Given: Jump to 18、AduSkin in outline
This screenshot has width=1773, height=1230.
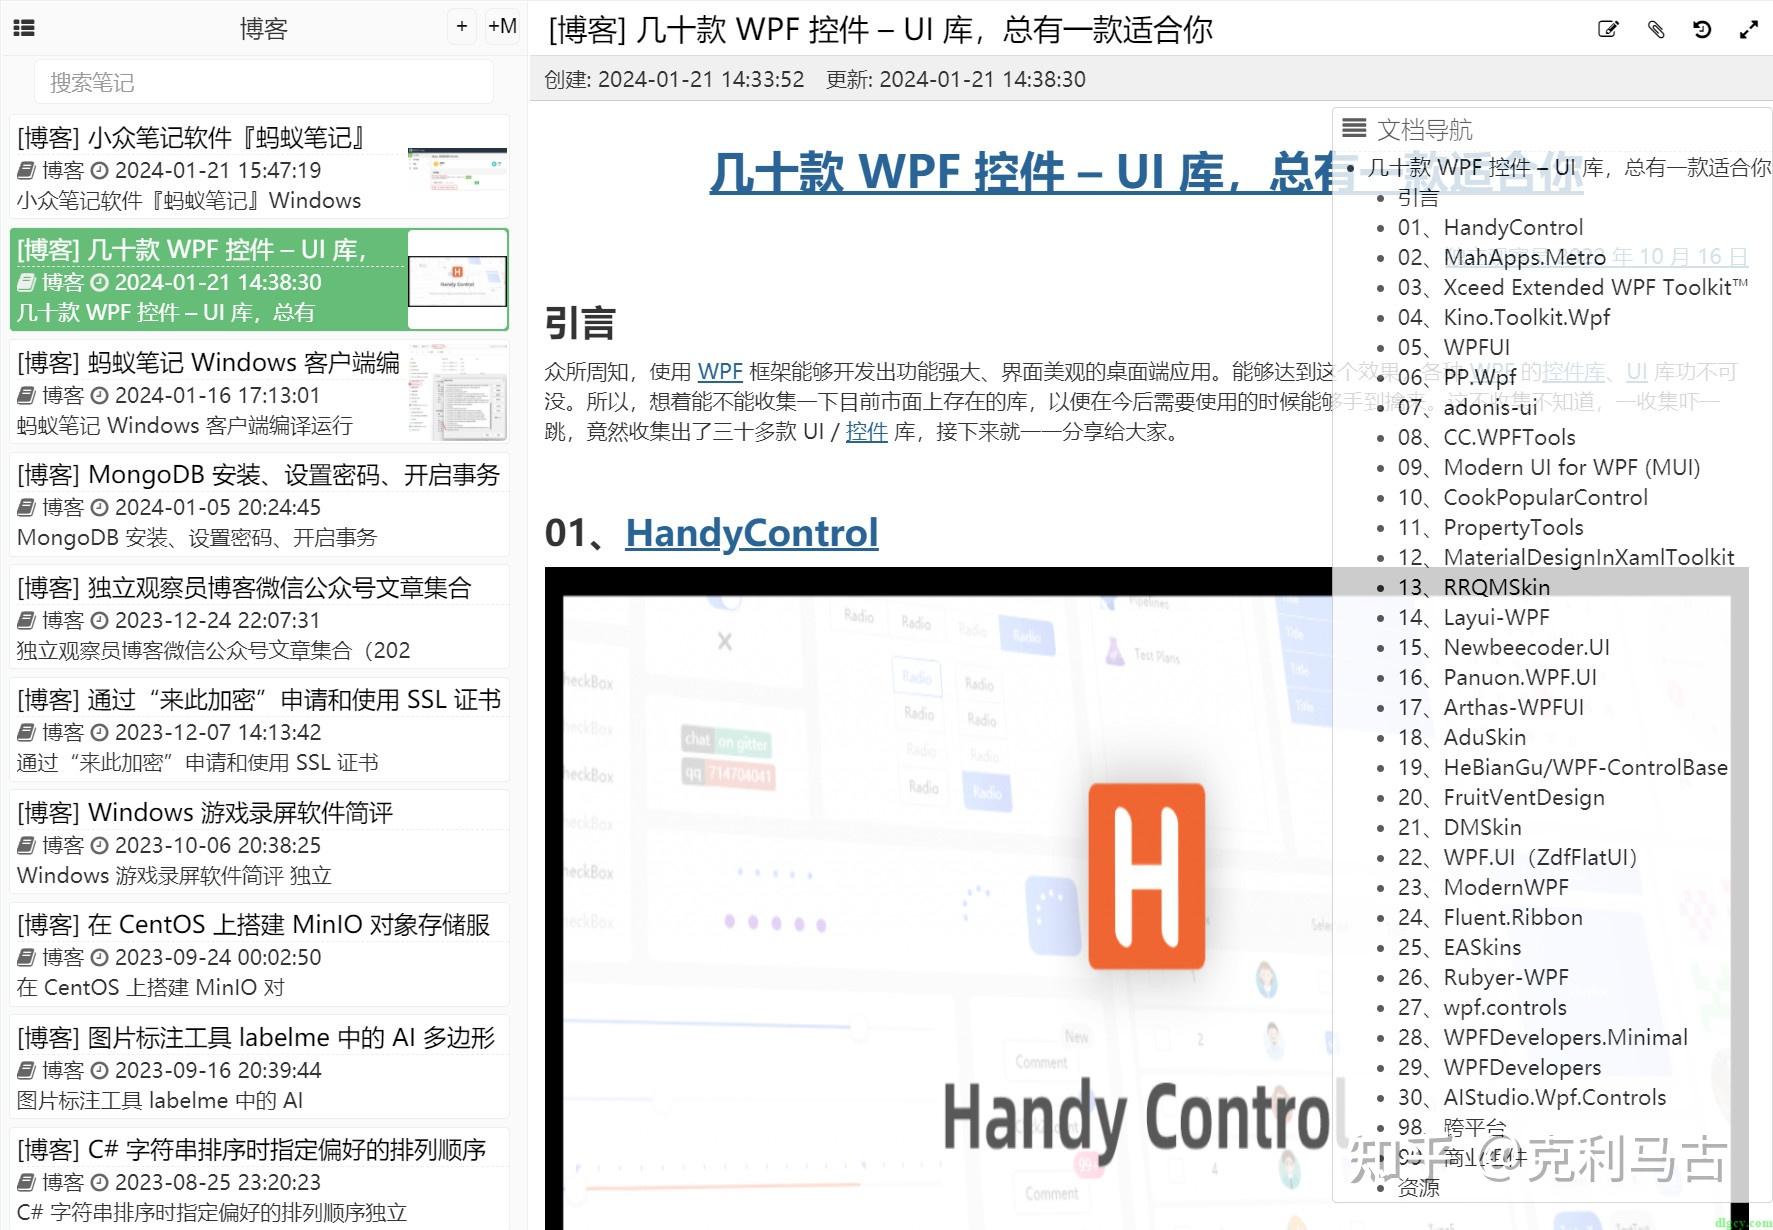Looking at the screenshot, I should [1462, 738].
